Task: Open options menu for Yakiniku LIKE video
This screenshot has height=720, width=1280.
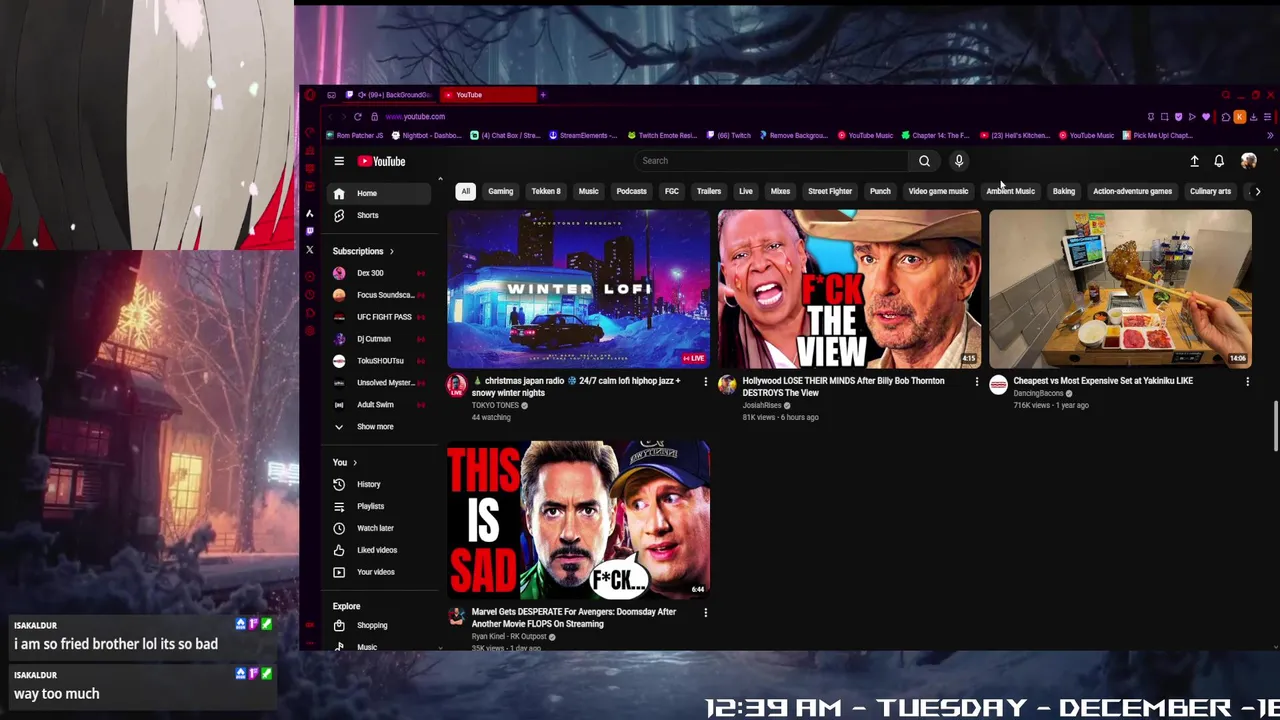Action: tap(1247, 381)
